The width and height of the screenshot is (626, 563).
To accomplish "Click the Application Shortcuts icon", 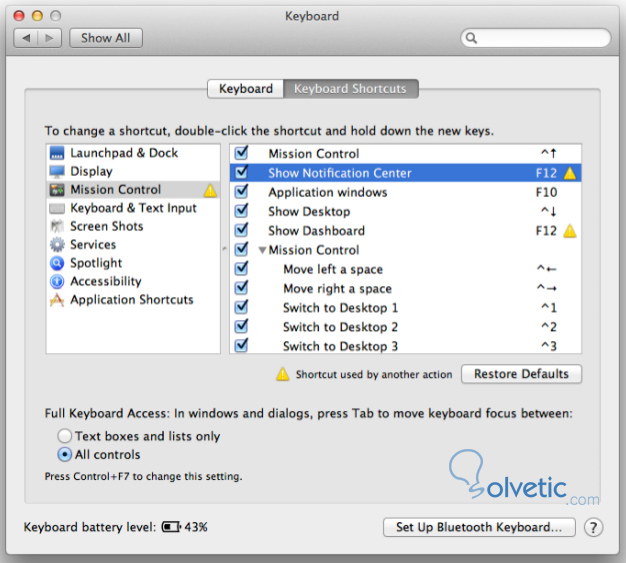I will point(57,299).
